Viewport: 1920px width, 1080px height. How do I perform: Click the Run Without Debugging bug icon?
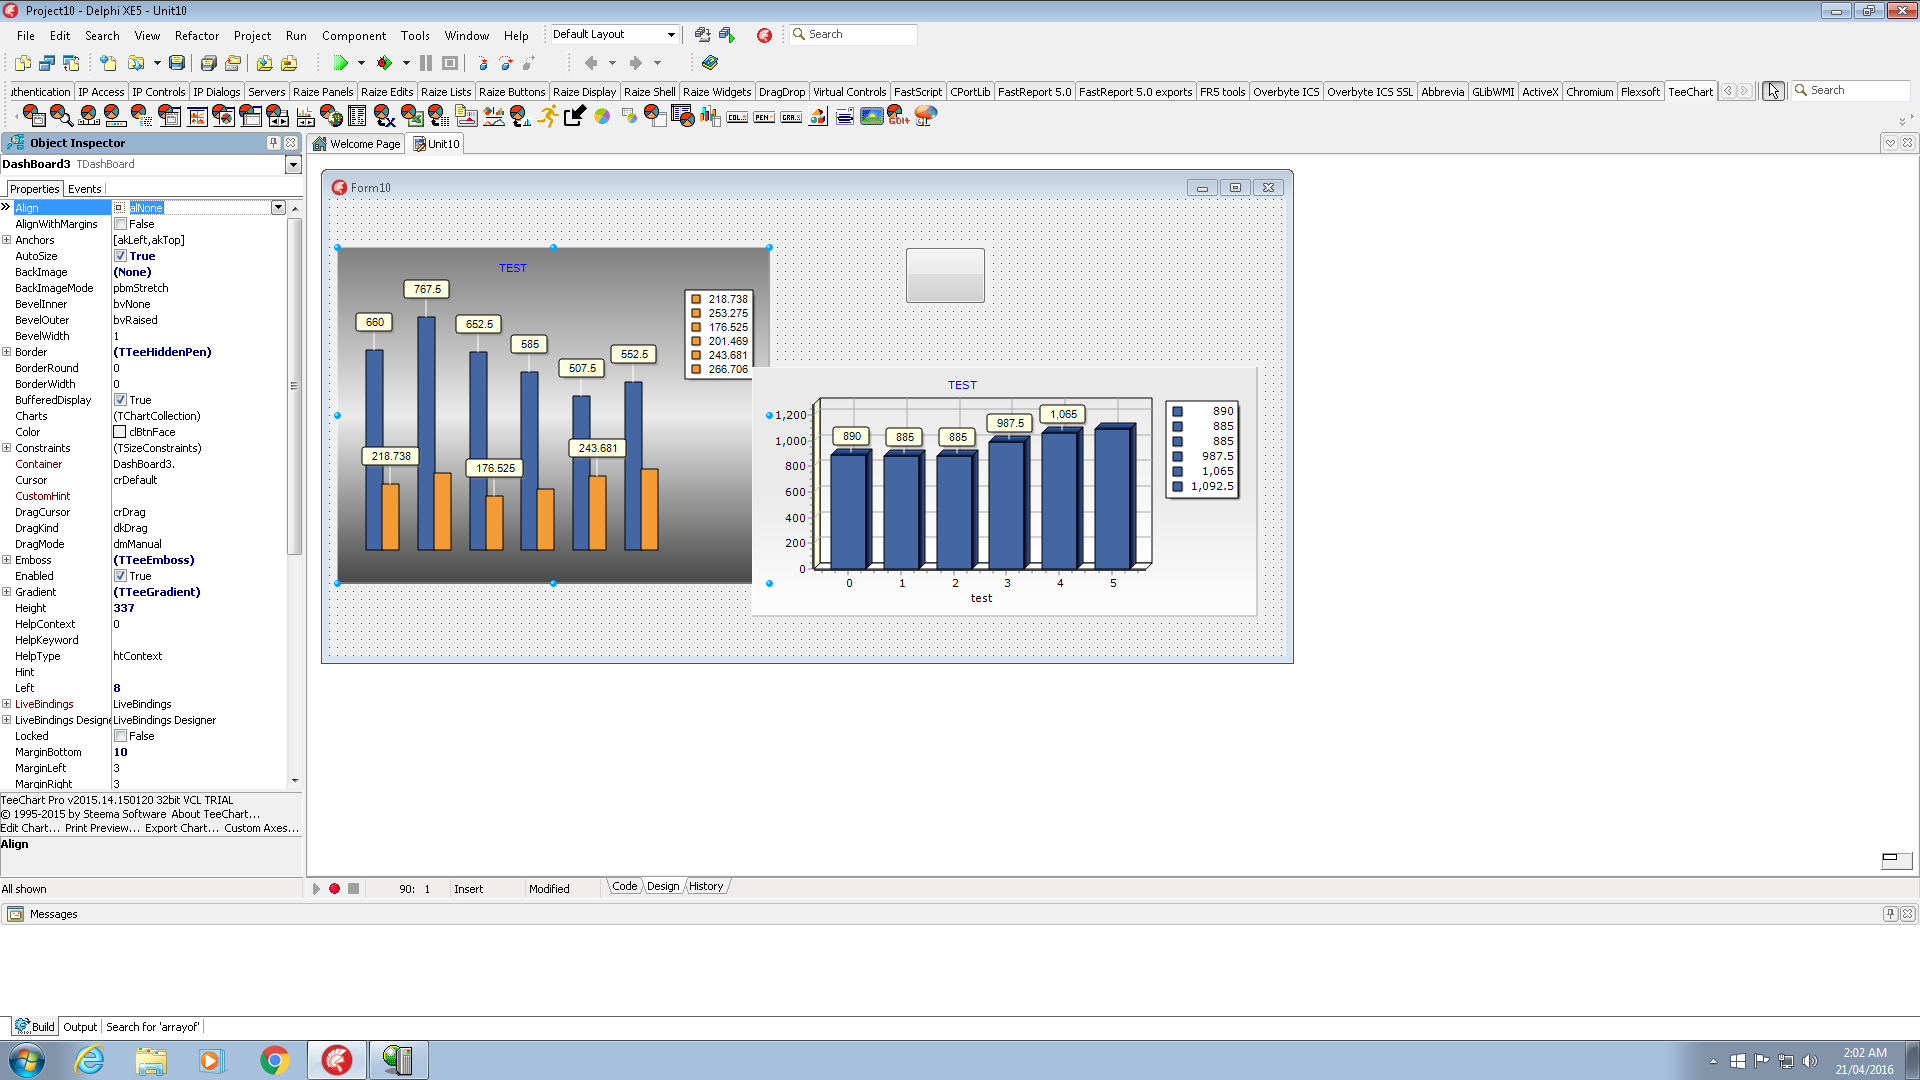click(x=384, y=63)
